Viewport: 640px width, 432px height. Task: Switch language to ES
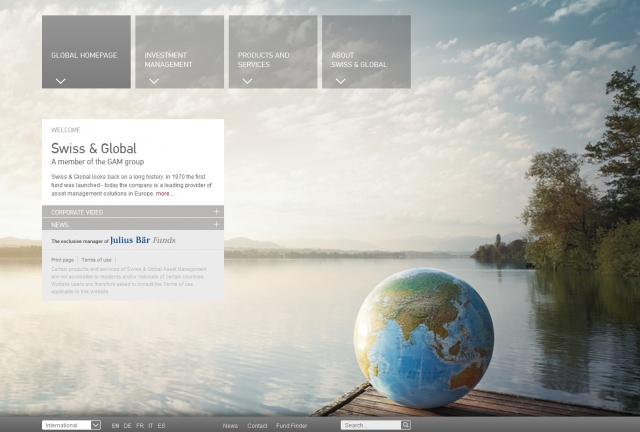pos(161,426)
